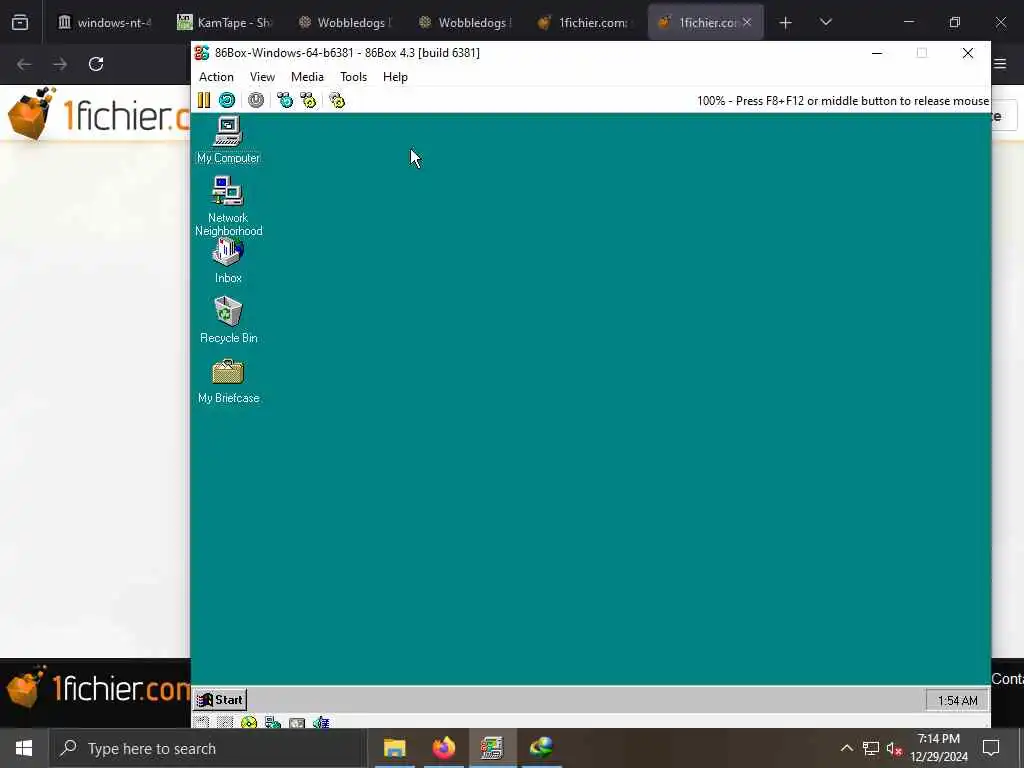This screenshot has height=768, width=1024.
Task: Open the View menu in 86Box
Action: [x=262, y=76]
